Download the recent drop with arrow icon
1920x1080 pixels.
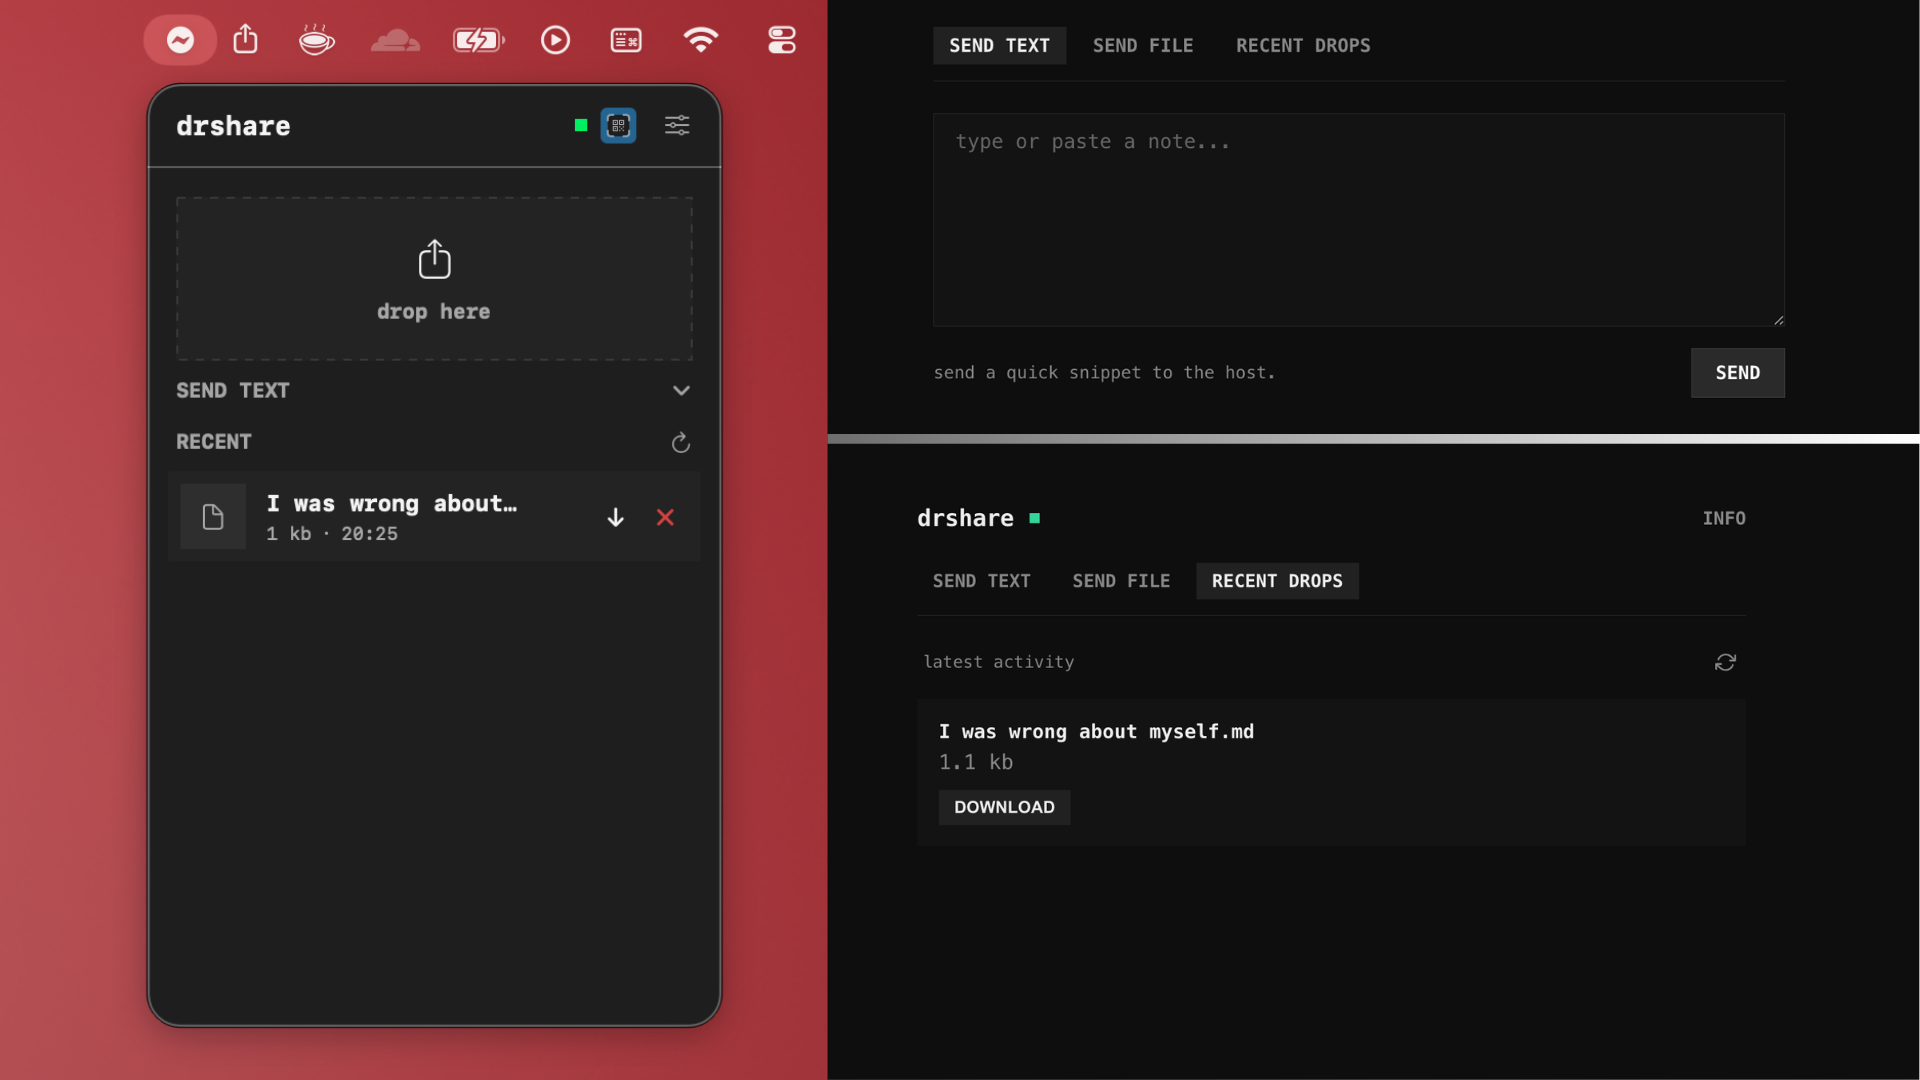(615, 517)
